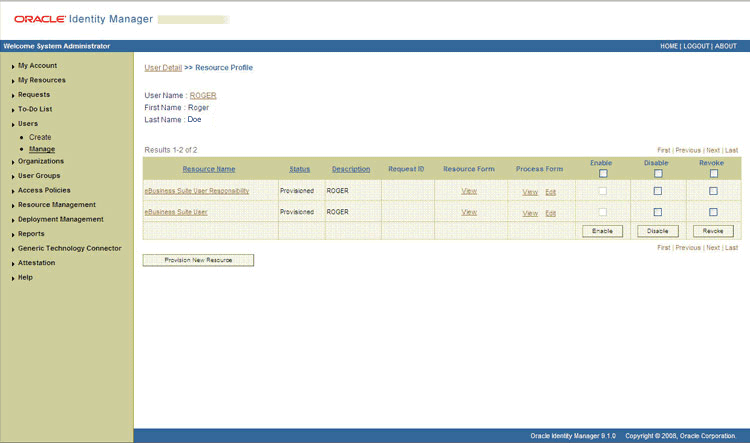The width and height of the screenshot is (750, 443).
Task: View process form for eBusiness Suite User
Action: coord(530,213)
